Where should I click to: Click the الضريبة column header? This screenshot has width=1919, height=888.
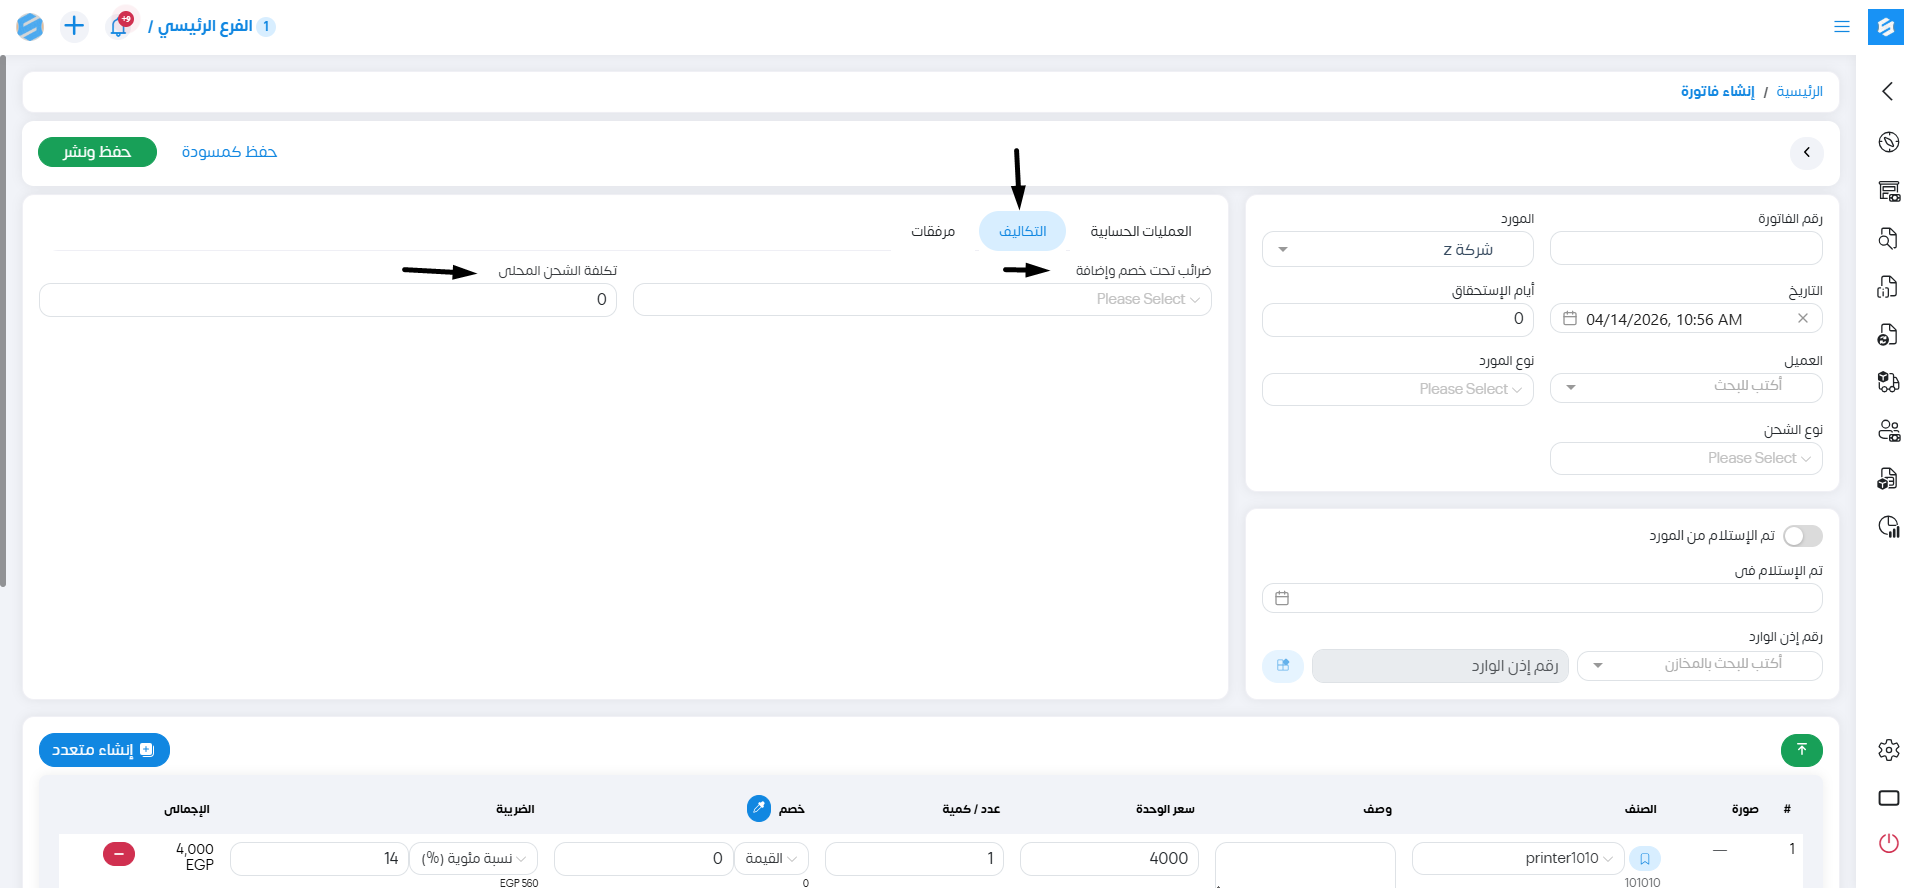(x=515, y=809)
